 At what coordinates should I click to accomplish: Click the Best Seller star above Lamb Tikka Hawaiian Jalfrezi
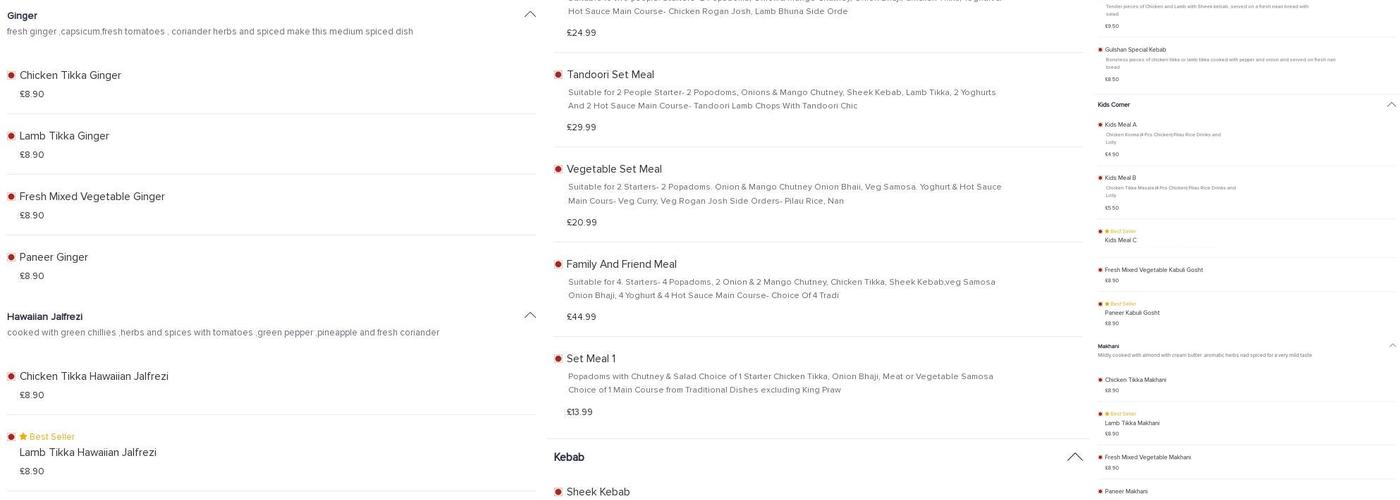pyautogui.click(x=23, y=437)
